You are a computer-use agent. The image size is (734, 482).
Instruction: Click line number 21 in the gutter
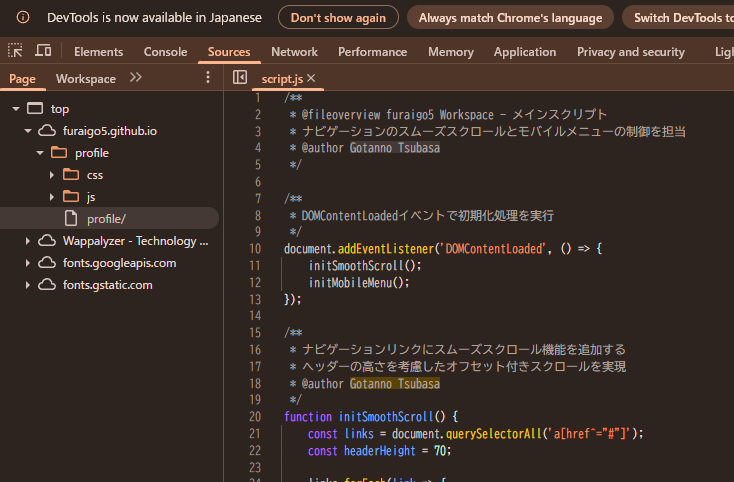pyautogui.click(x=255, y=433)
